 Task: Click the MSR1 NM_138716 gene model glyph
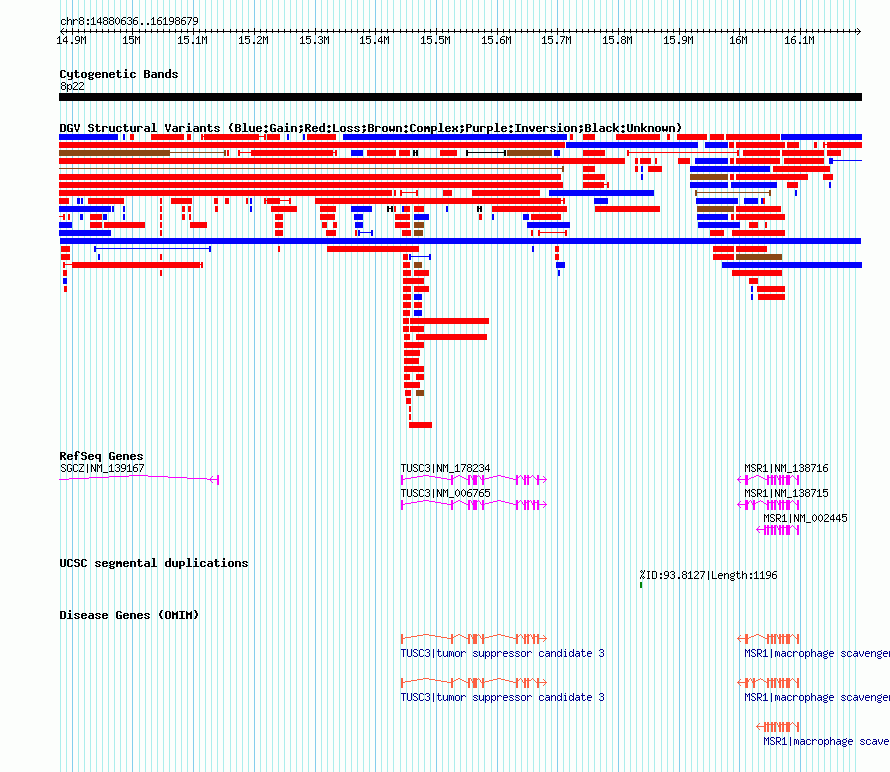coord(769,480)
